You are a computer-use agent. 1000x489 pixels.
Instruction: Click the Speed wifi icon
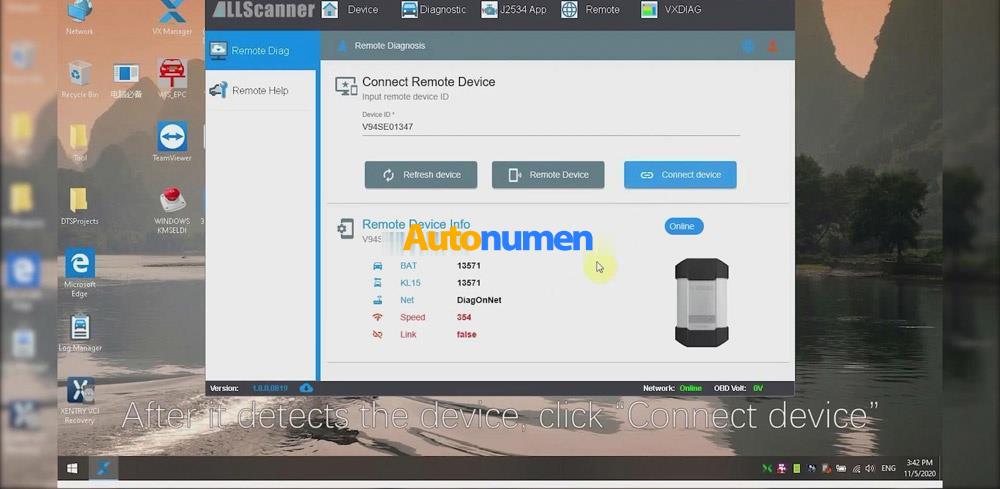click(378, 317)
